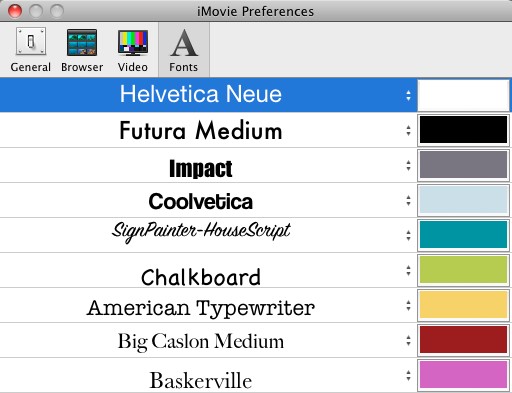Select the Futura Medium font name
This screenshot has width=512, height=393.
point(201,130)
